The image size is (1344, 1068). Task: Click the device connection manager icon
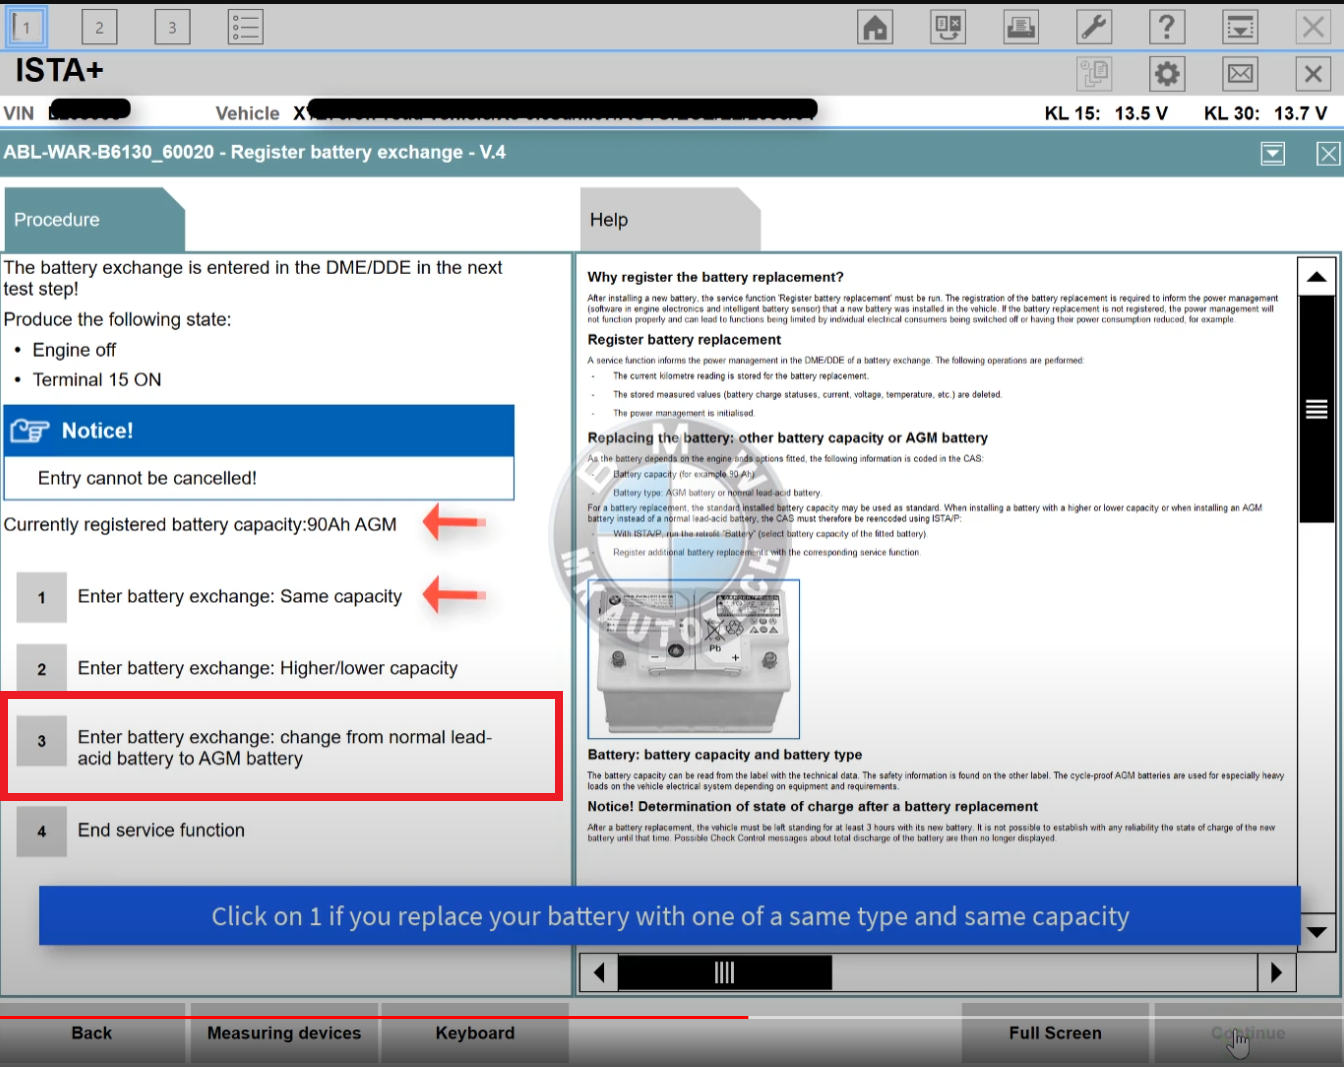pos(948,27)
